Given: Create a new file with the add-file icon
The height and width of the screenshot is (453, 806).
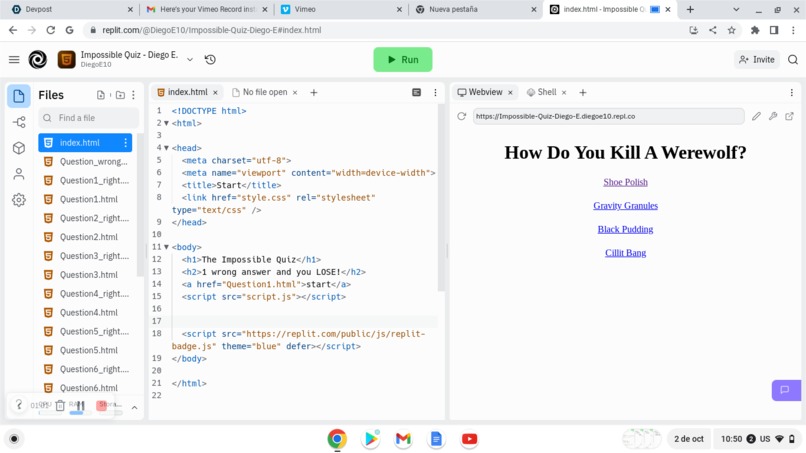Looking at the screenshot, I should tap(101, 95).
